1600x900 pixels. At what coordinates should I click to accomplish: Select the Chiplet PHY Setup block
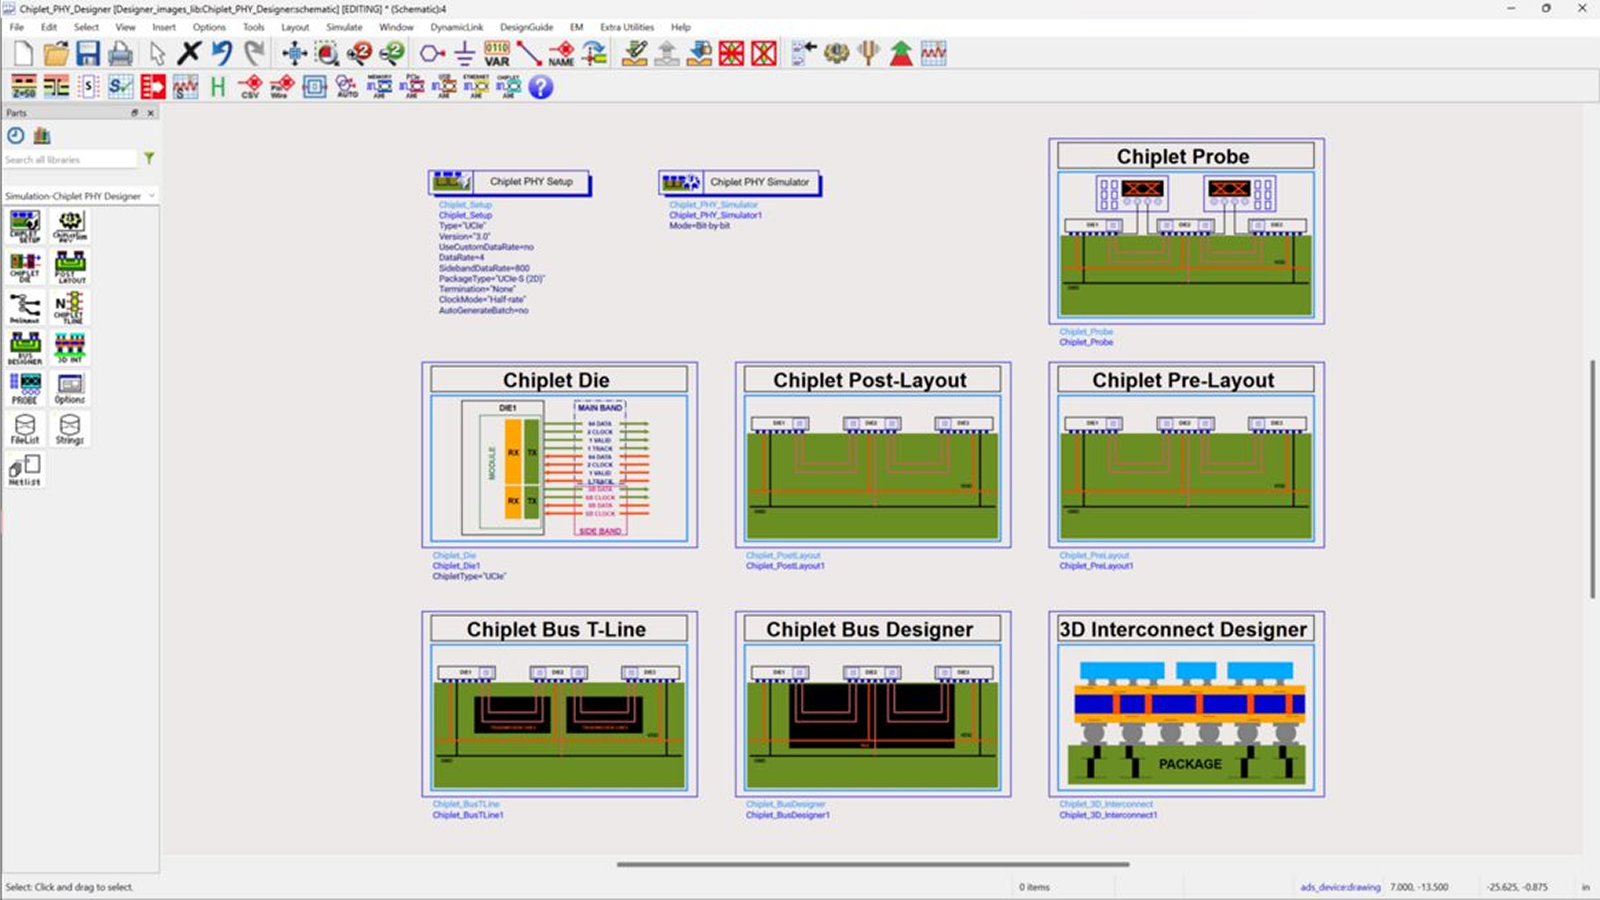tap(510, 182)
